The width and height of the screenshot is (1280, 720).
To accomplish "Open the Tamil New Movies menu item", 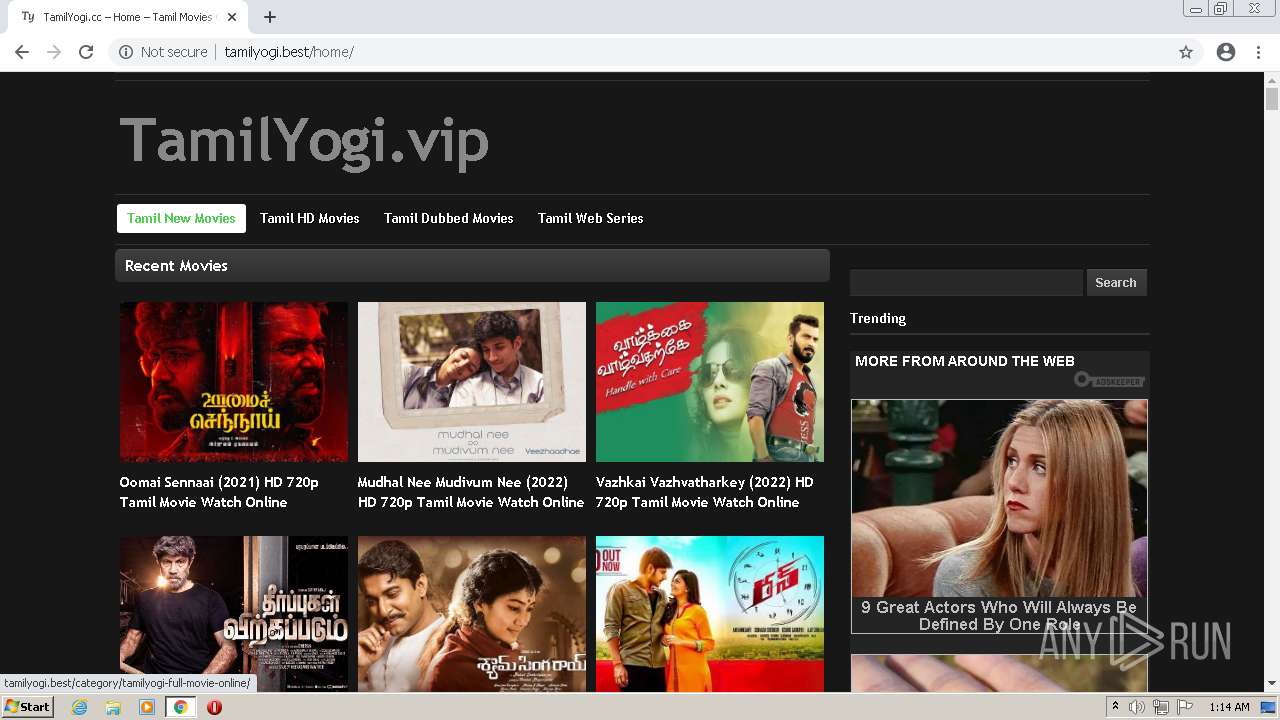I will (181, 218).
